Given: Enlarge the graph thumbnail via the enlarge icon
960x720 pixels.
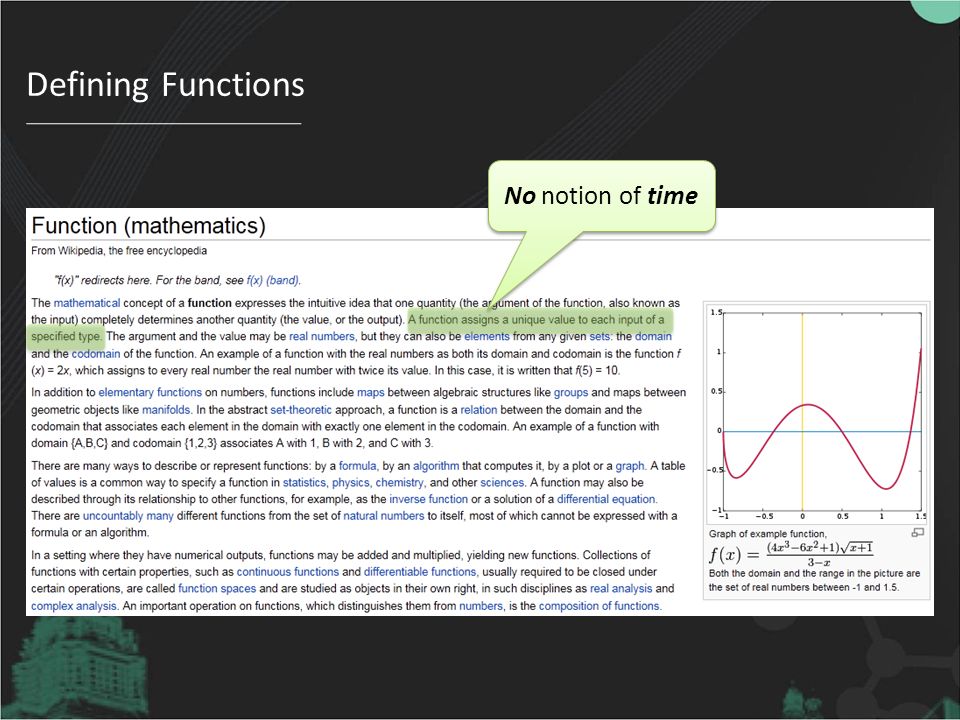Looking at the screenshot, I should (x=917, y=533).
